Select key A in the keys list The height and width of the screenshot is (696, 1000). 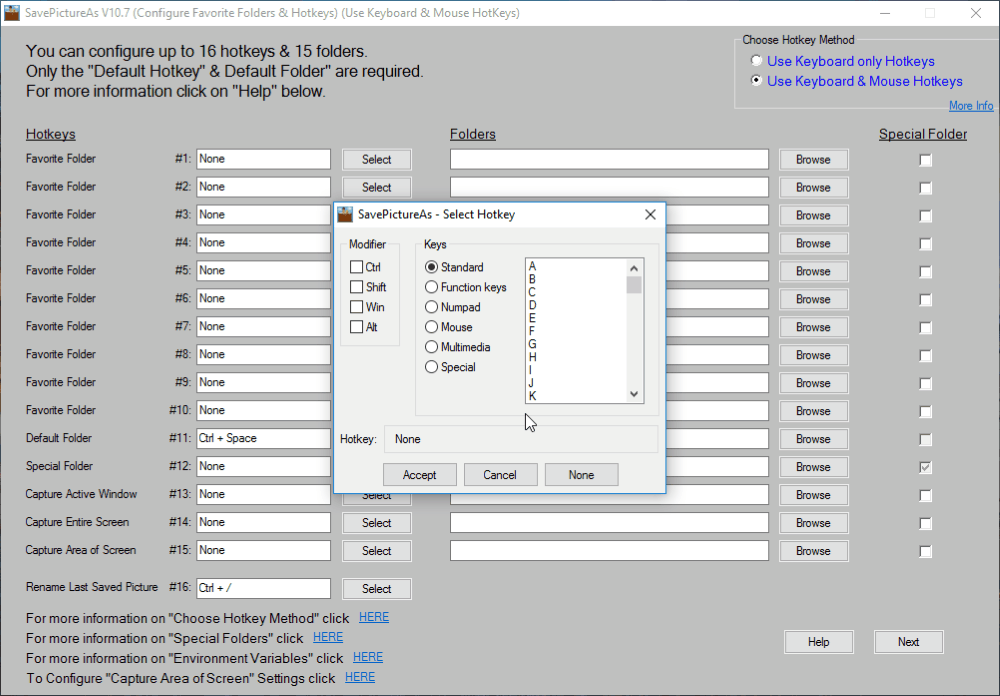[532, 266]
